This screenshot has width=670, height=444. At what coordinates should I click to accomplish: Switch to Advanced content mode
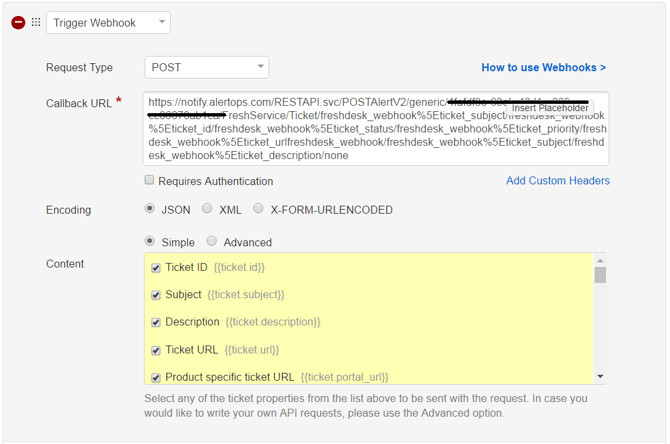pyautogui.click(x=212, y=241)
